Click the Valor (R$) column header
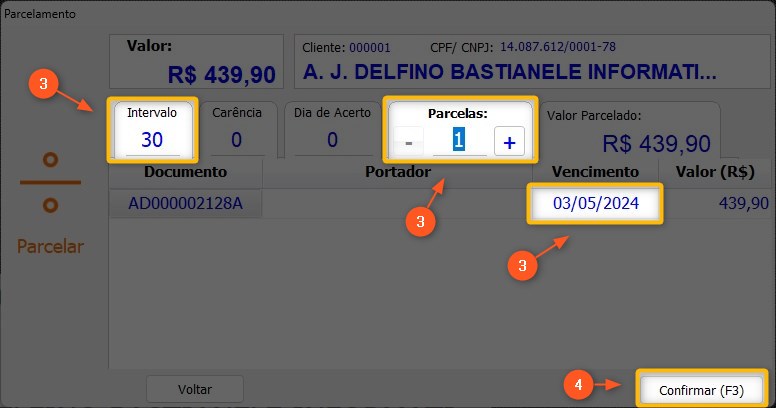 [714, 172]
